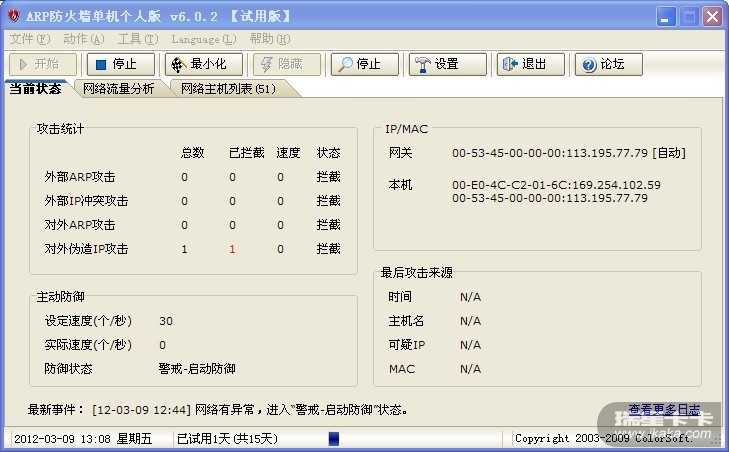Click the blue square 停止 stop button

coord(121,64)
